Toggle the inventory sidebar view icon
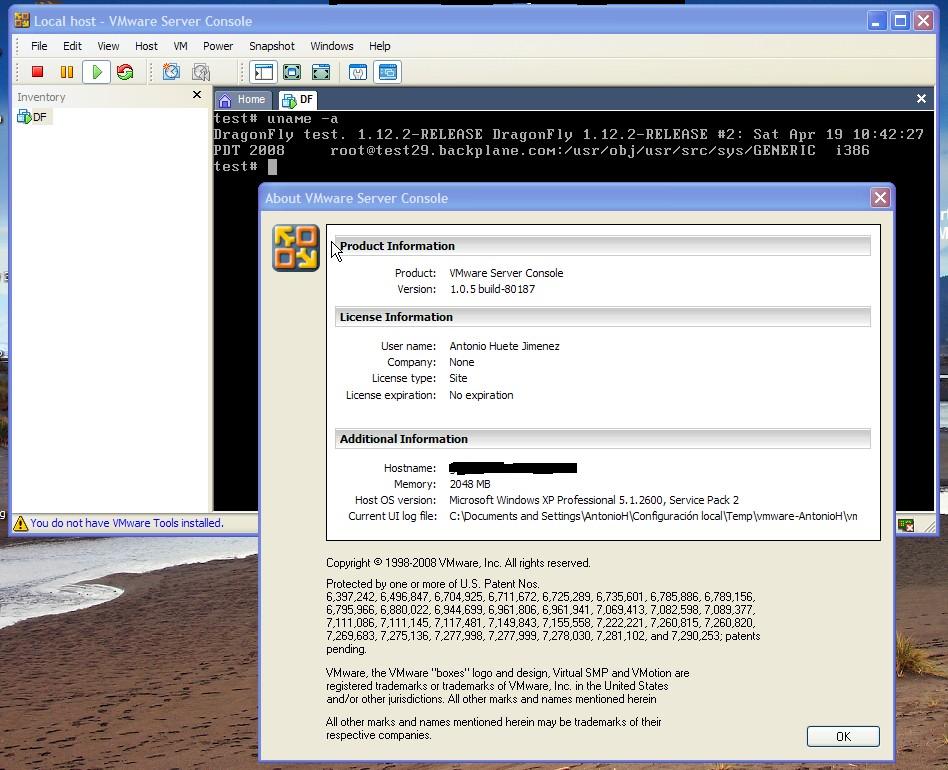Viewport: 948px width, 770px height. 263,72
